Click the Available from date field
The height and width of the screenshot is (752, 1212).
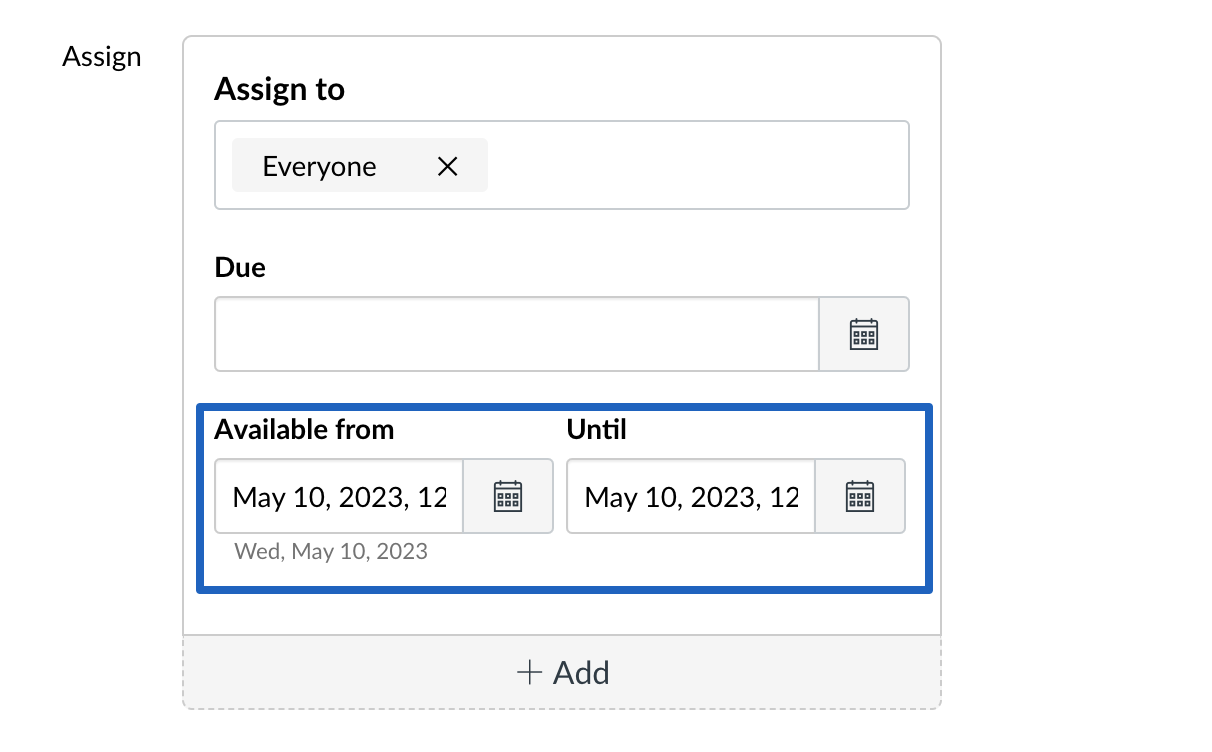[339, 496]
